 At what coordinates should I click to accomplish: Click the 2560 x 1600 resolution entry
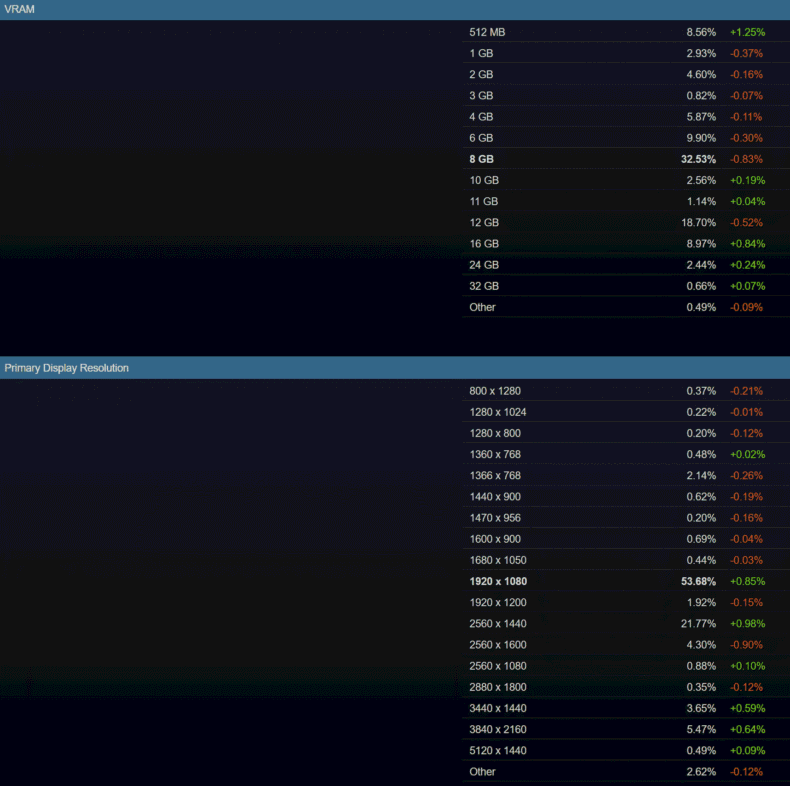pos(498,645)
